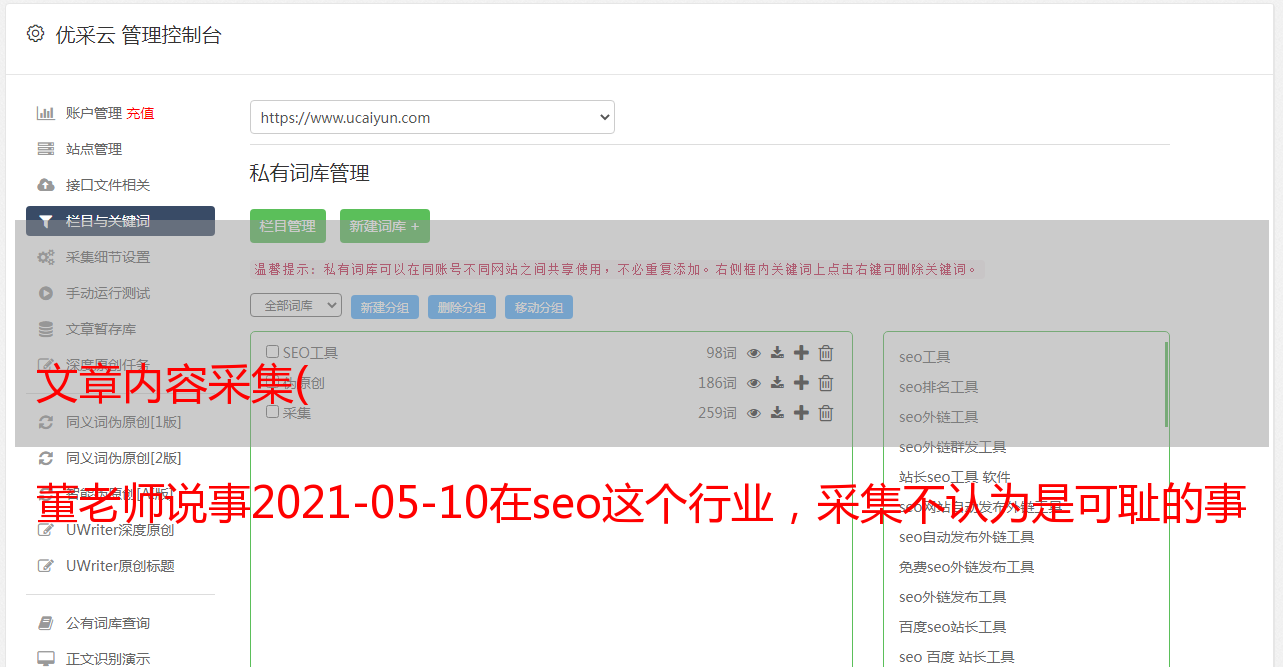
Task: Click the plus icon in the 采集 row
Action: [x=801, y=413]
